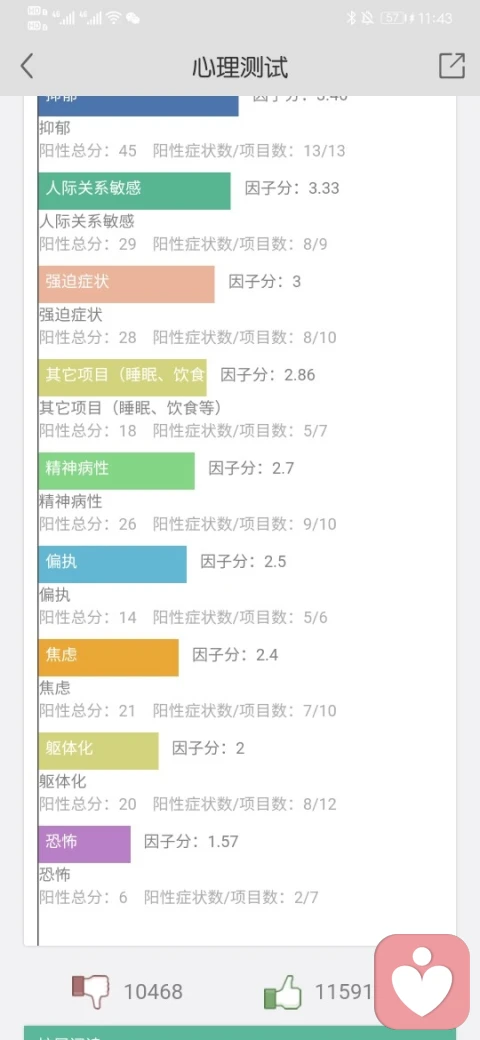Select the 强迫症状 salmon bar
This screenshot has width=480, height=1040.
click(x=127, y=285)
